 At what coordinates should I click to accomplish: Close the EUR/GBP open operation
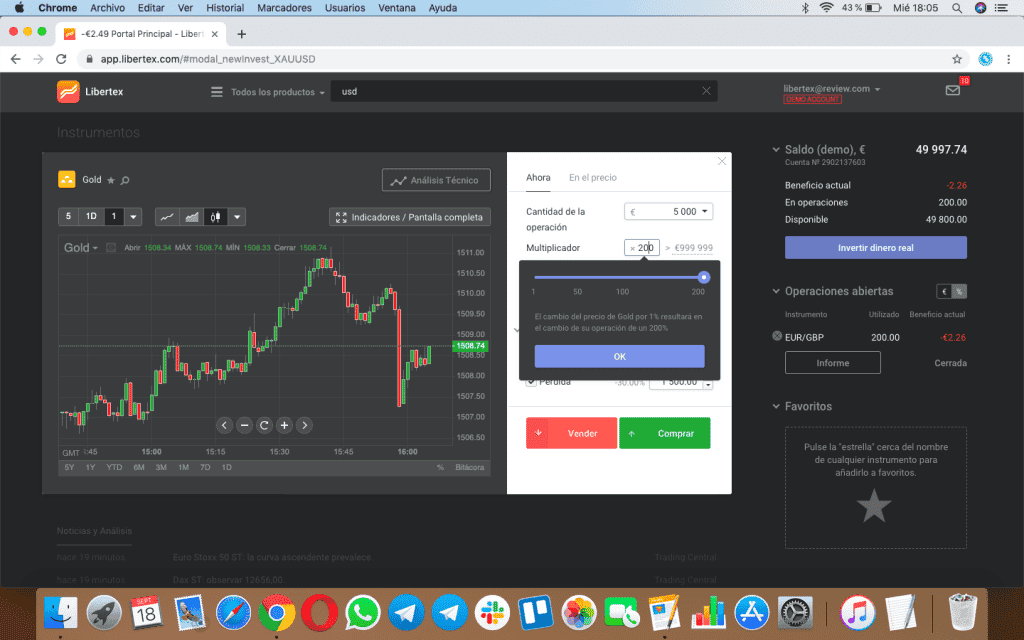(778, 336)
